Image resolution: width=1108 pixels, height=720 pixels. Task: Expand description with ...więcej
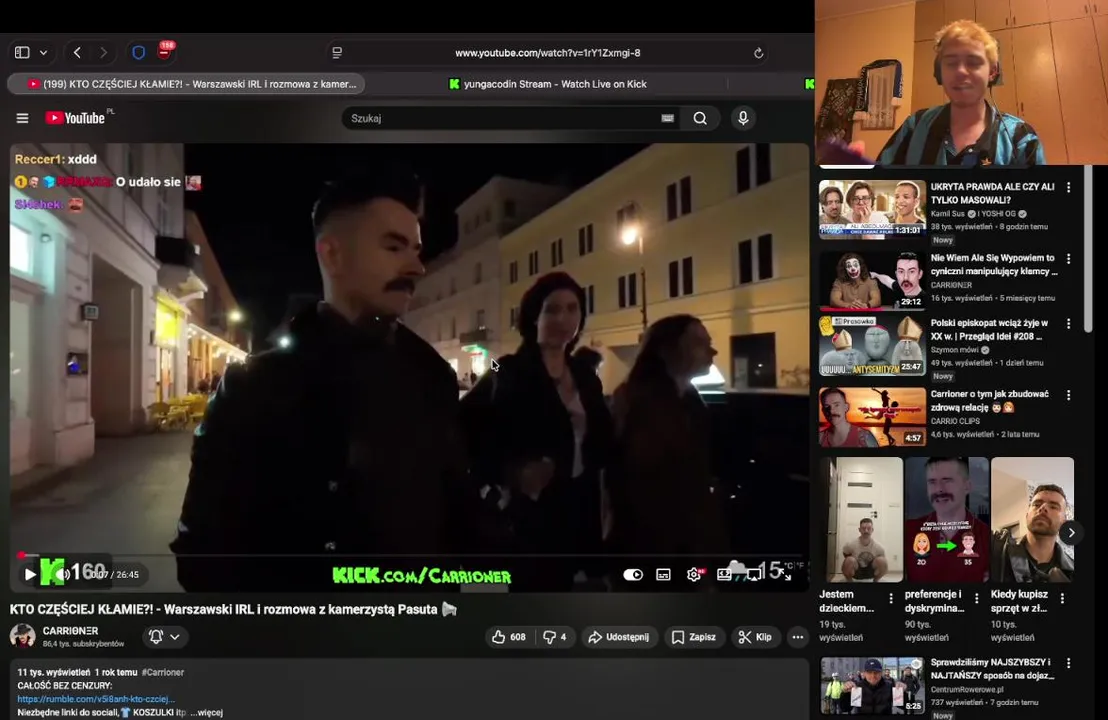tap(206, 712)
